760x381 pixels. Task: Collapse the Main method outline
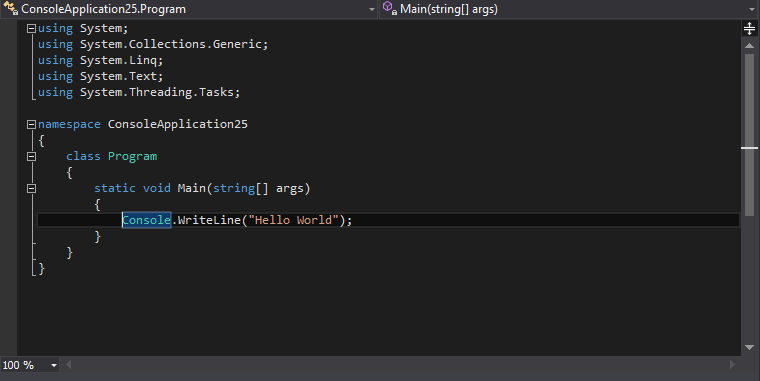pyautogui.click(x=32, y=189)
